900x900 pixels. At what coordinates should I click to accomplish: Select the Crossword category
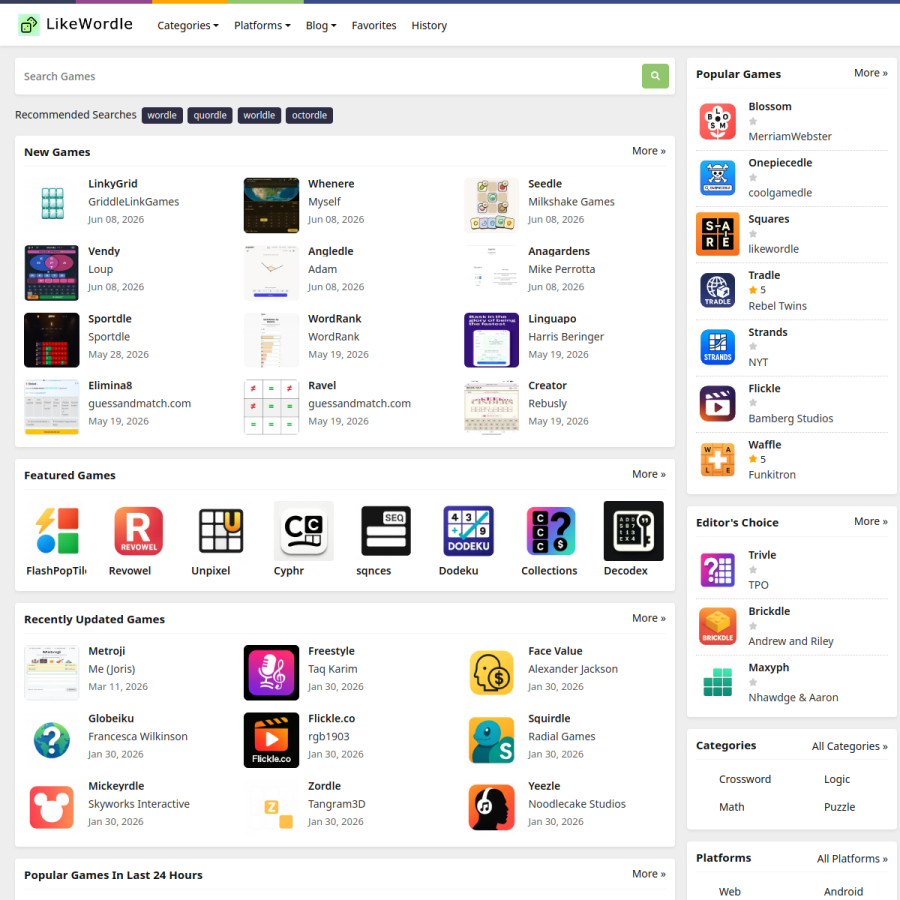pyautogui.click(x=744, y=779)
